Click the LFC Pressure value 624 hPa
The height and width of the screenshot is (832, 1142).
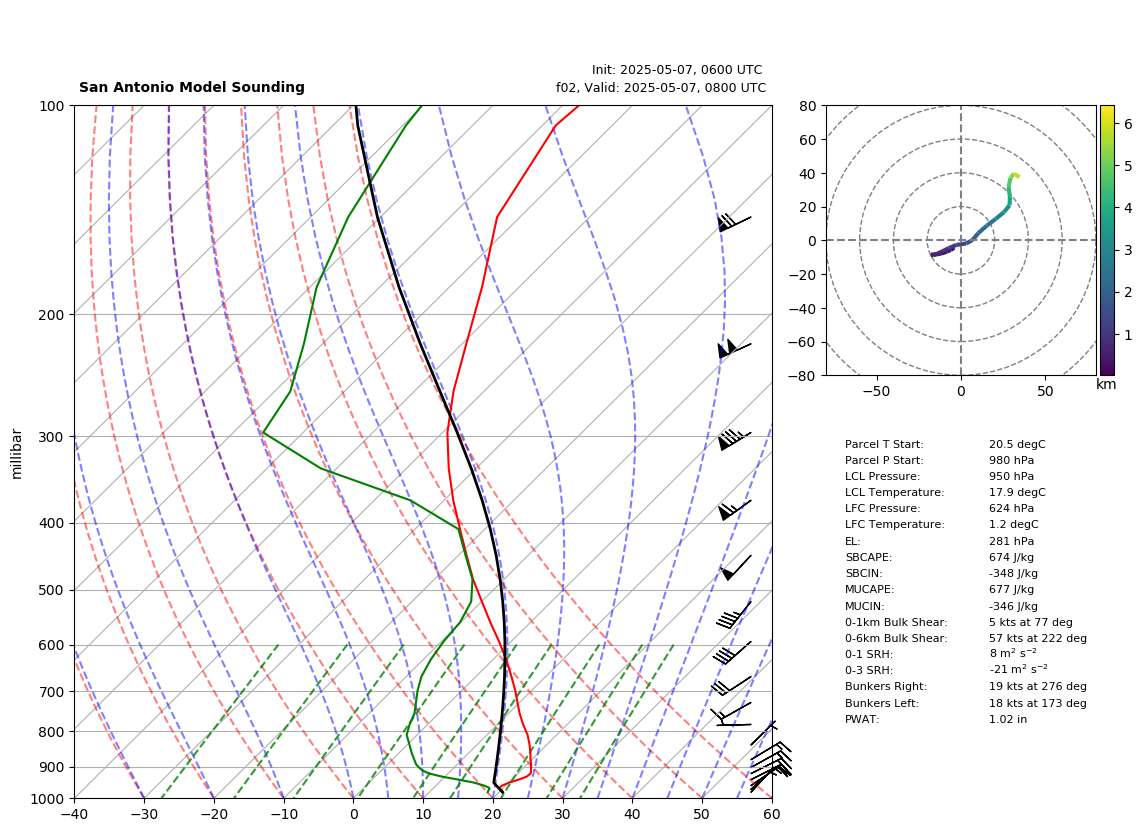tap(1011, 509)
